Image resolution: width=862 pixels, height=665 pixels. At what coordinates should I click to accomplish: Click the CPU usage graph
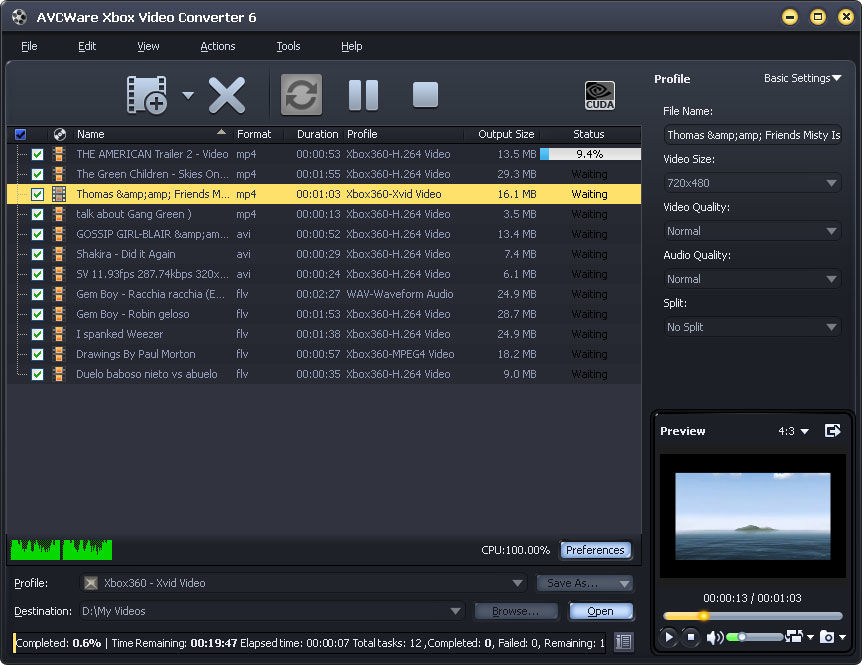[61, 550]
